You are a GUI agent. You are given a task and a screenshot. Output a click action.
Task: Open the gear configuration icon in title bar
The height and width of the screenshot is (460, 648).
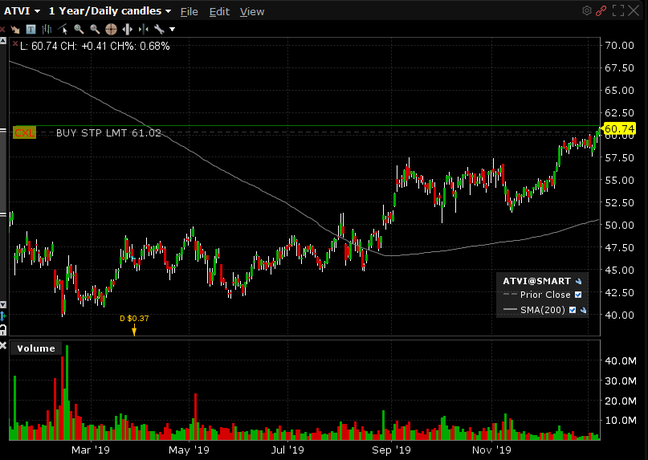(586, 11)
